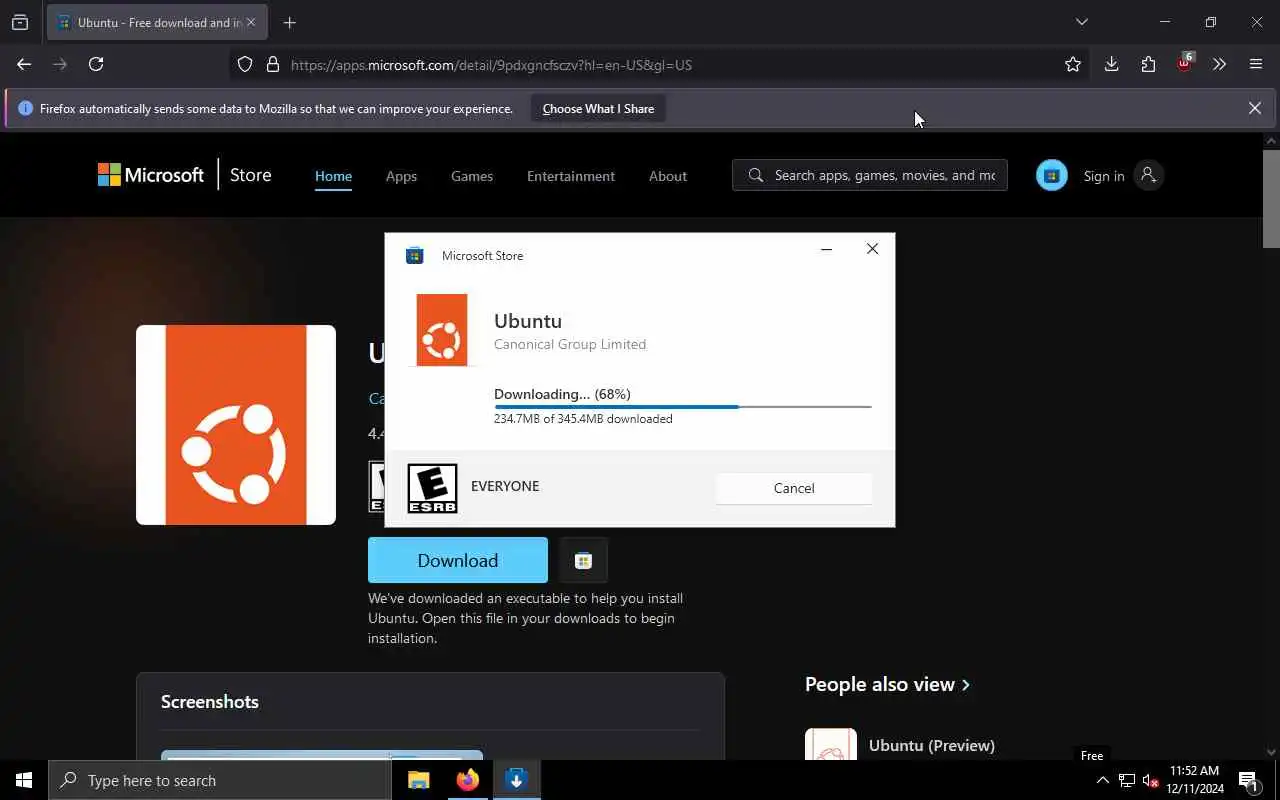Screen dimensions: 1280x800
Task: Click the Store installer taskbar icon
Action: (x=516, y=780)
